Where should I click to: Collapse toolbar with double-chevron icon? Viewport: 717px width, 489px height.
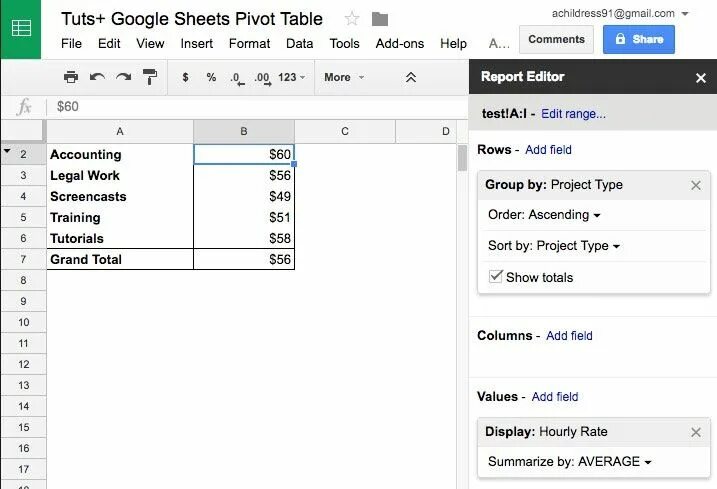point(410,77)
